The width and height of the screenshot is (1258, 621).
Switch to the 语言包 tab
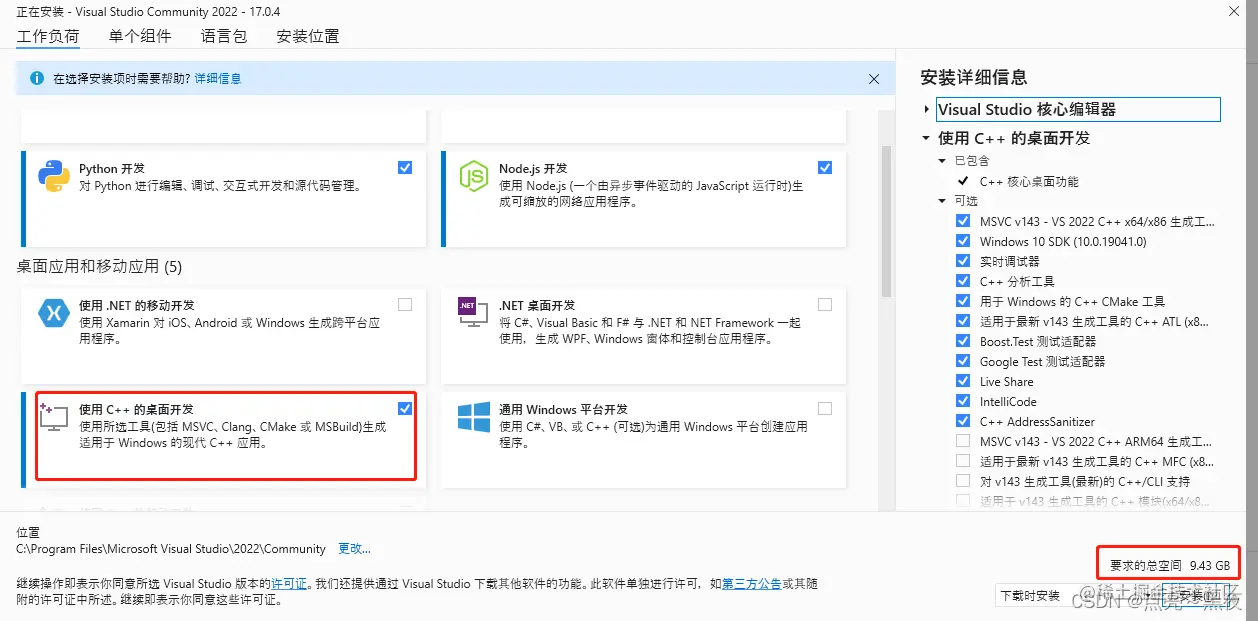[x=224, y=36]
